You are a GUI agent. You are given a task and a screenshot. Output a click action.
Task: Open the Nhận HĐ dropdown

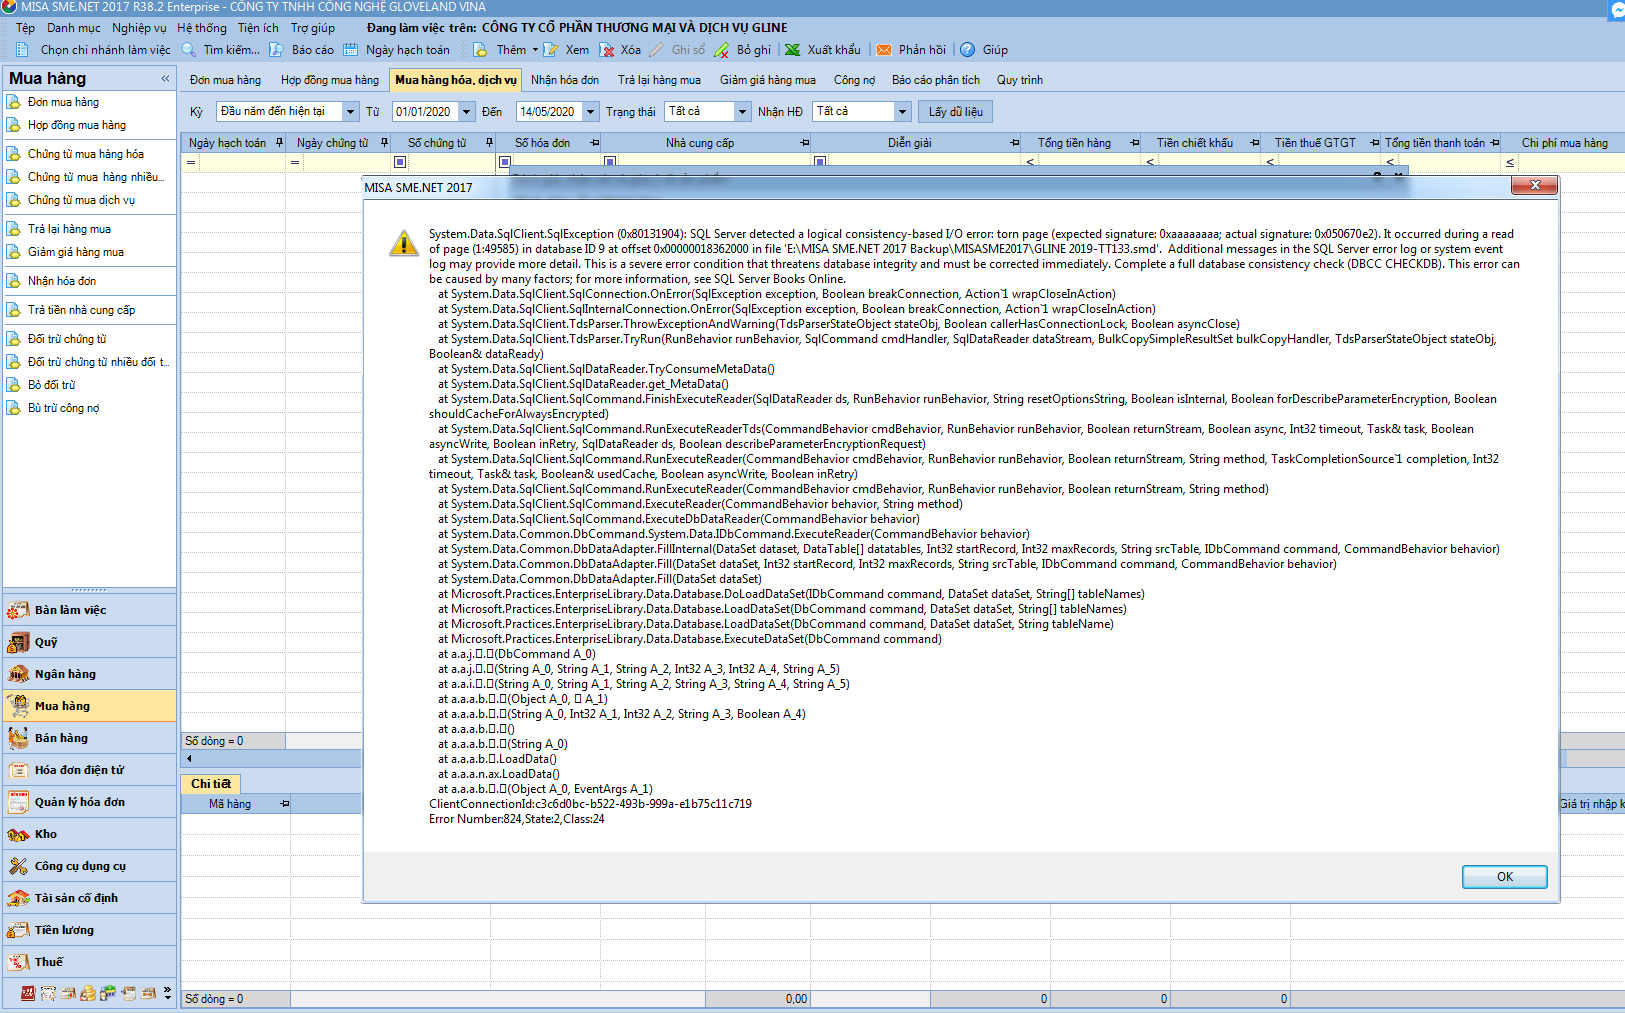[902, 112]
